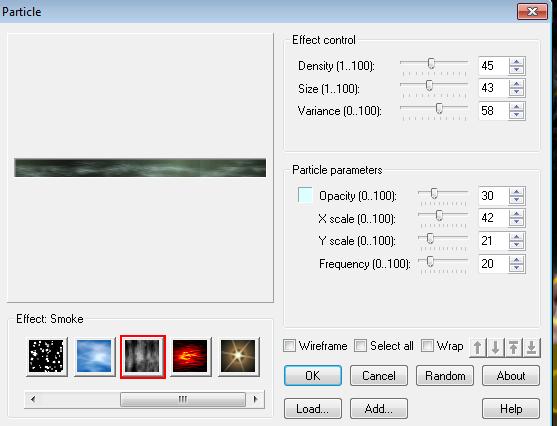Screen dimensions: 557x426
Task: Pick the red fire effect thumbnail
Action: pos(190,356)
